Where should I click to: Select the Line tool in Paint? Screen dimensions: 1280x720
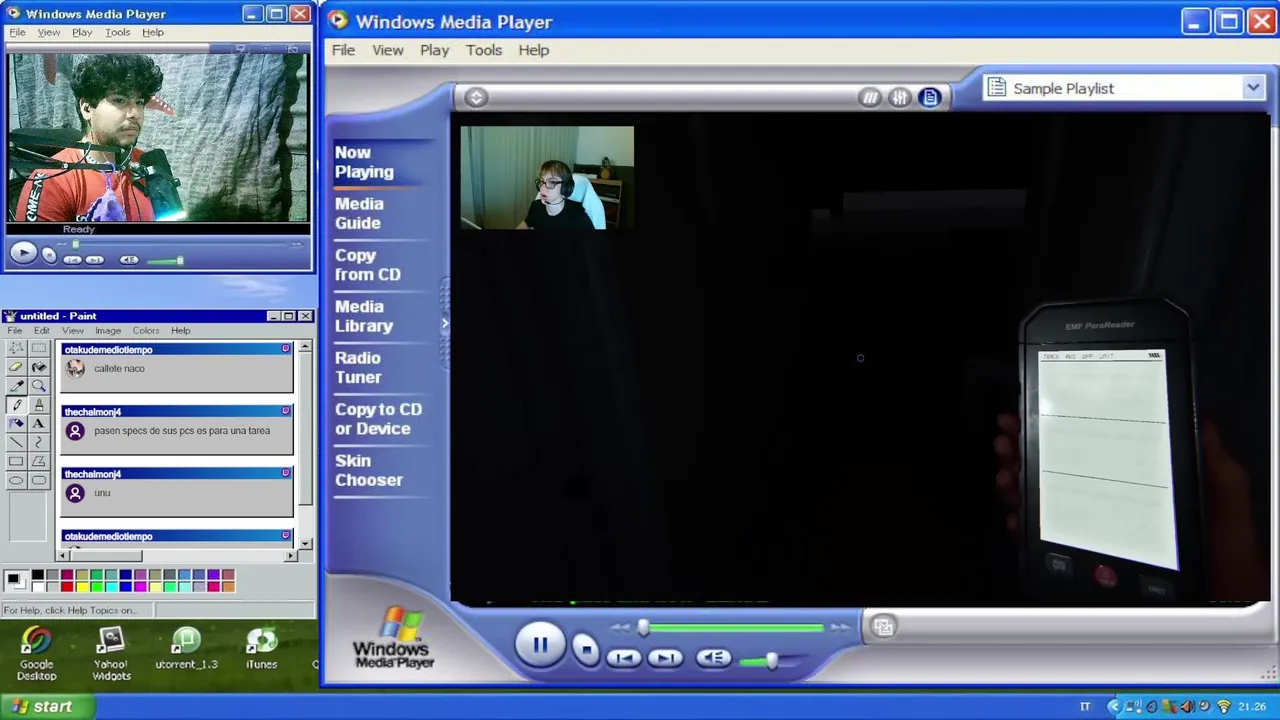coord(17,442)
